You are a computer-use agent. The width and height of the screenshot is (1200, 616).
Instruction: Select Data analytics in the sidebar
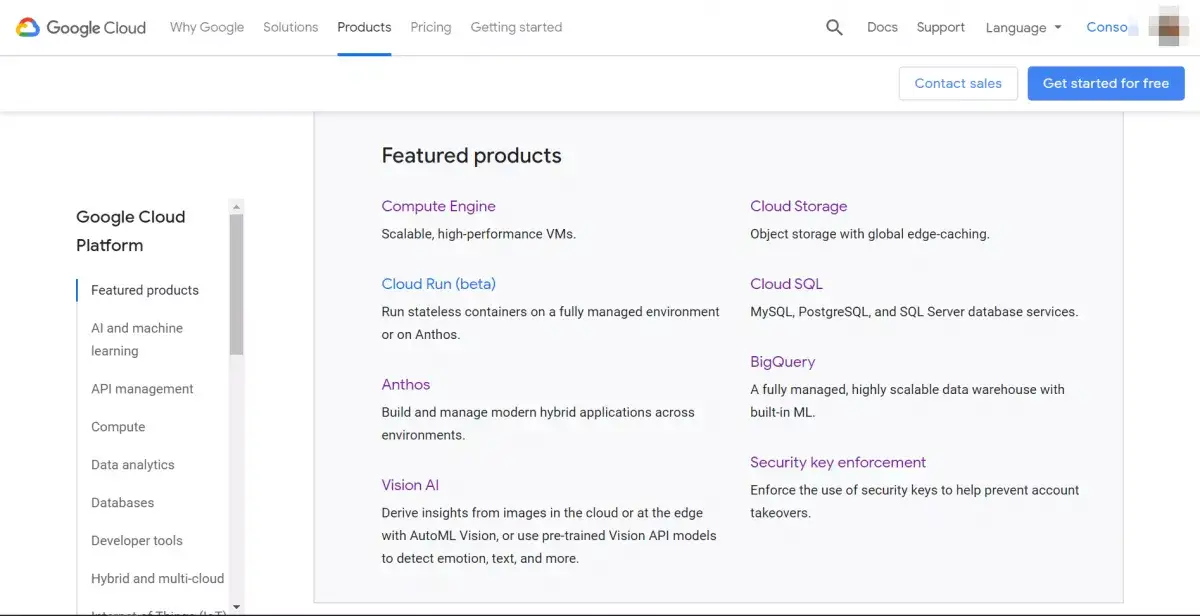133,465
